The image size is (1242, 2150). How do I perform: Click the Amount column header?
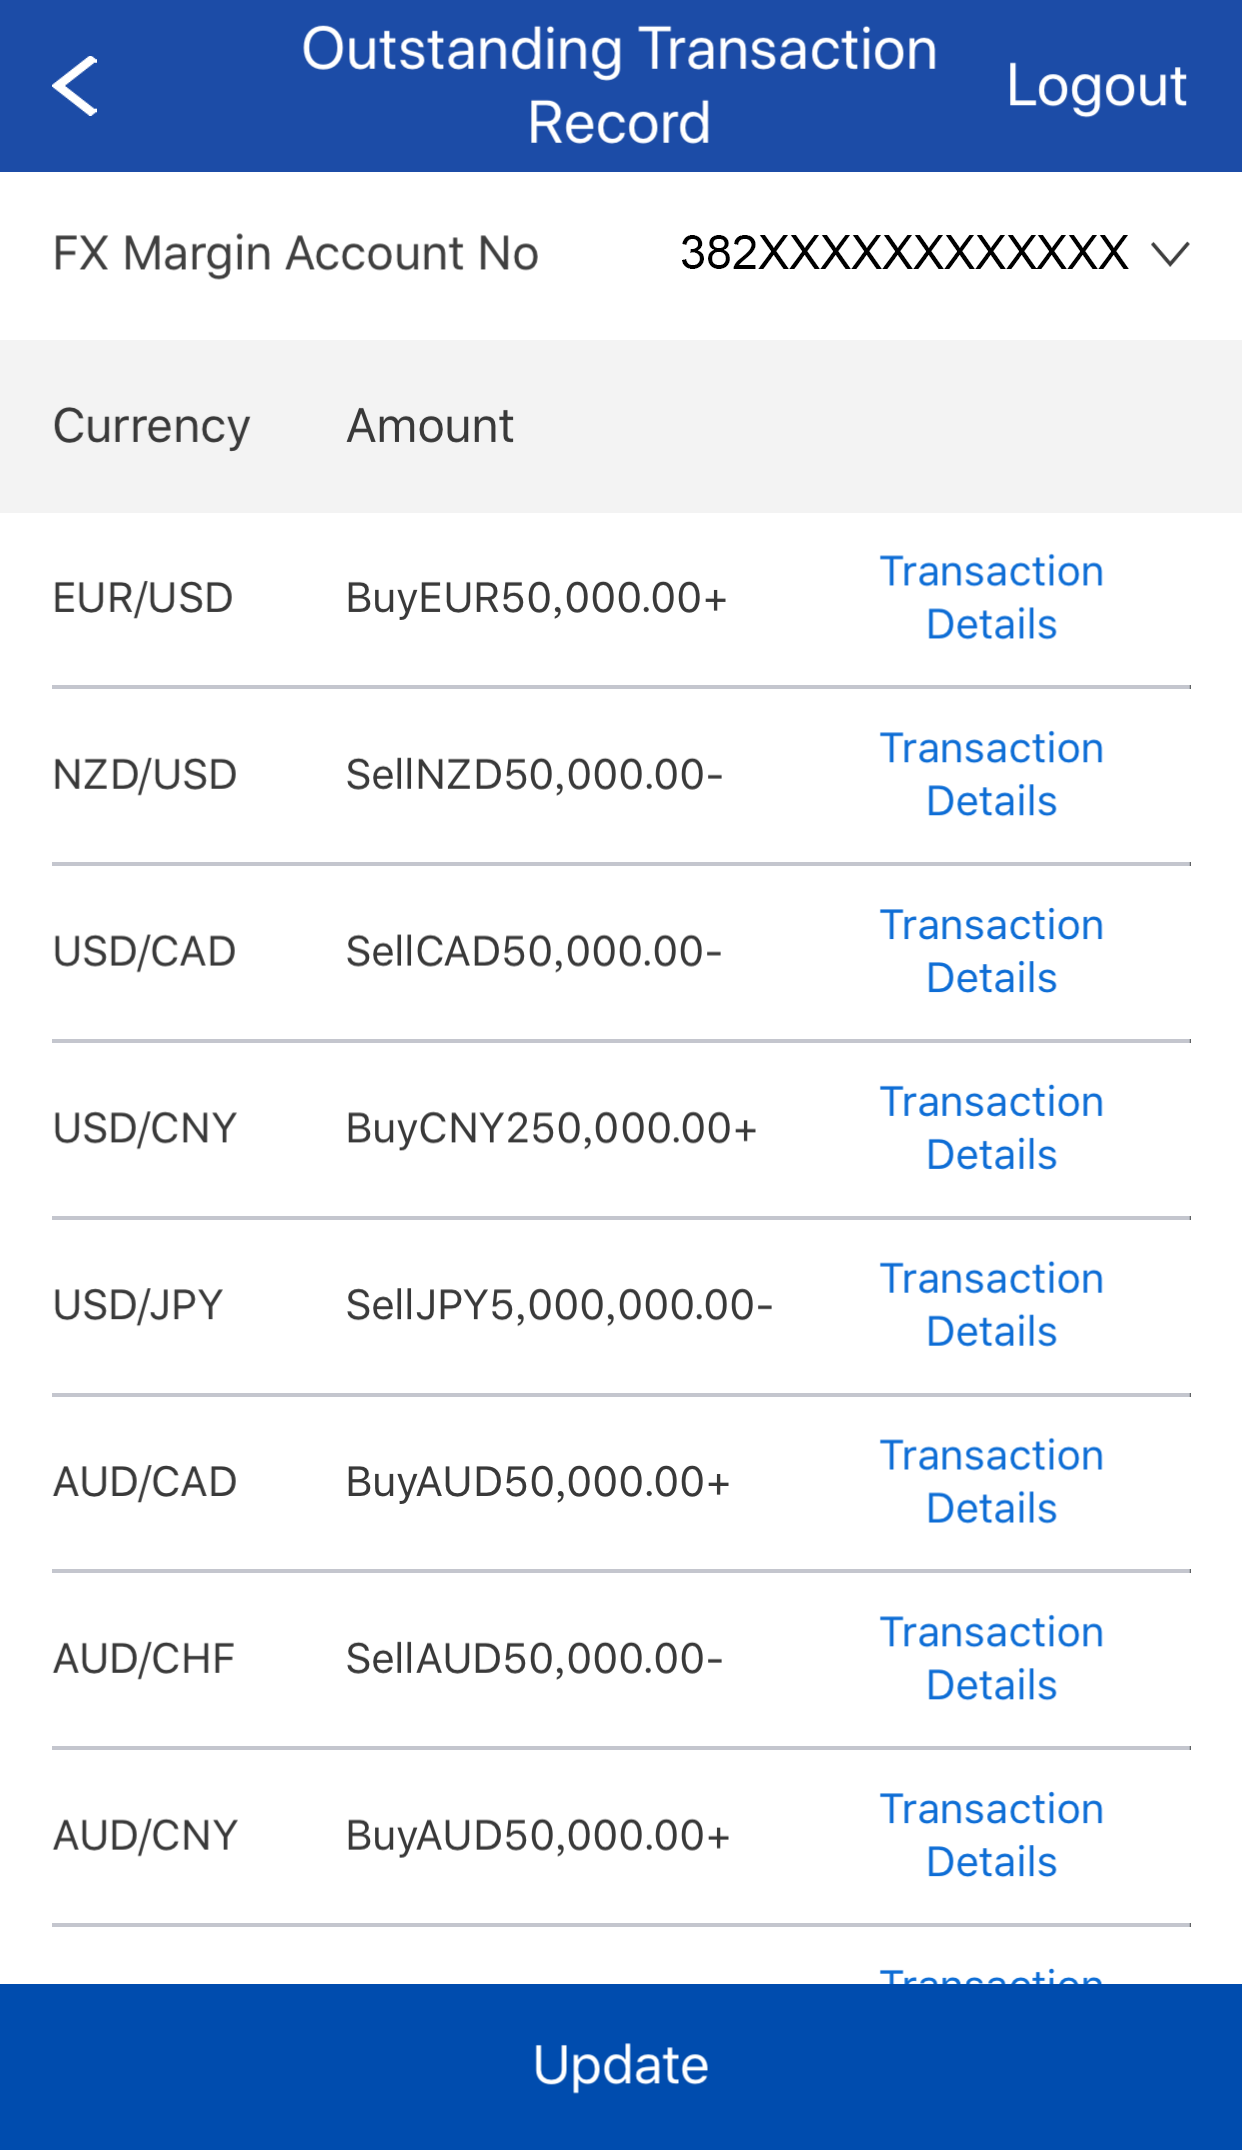point(430,426)
